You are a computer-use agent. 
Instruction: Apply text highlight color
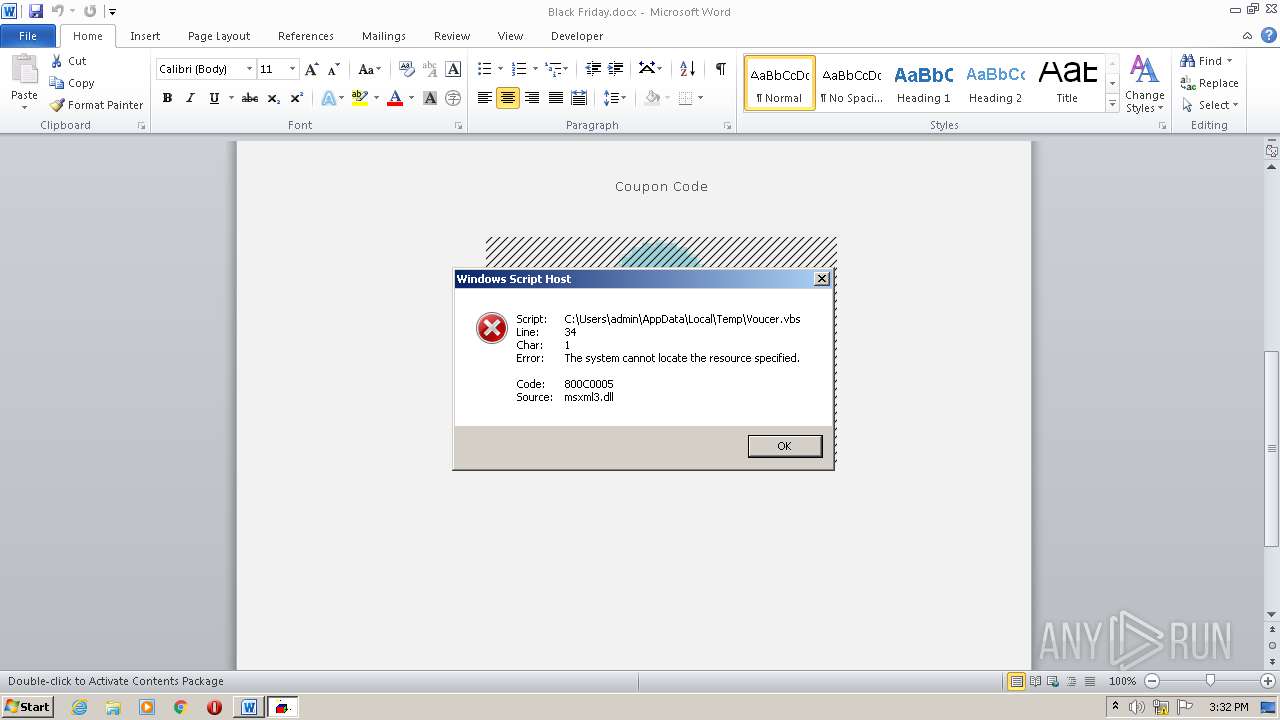pyautogui.click(x=360, y=98)
